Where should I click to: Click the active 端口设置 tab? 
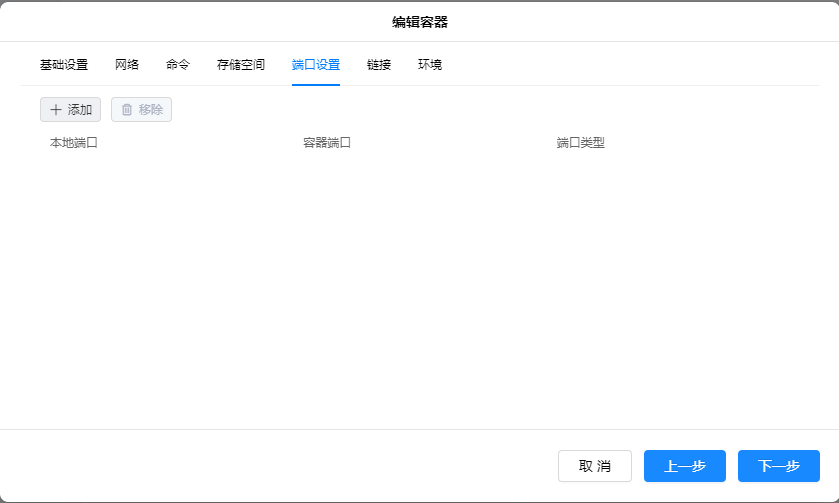click(316, 65)
